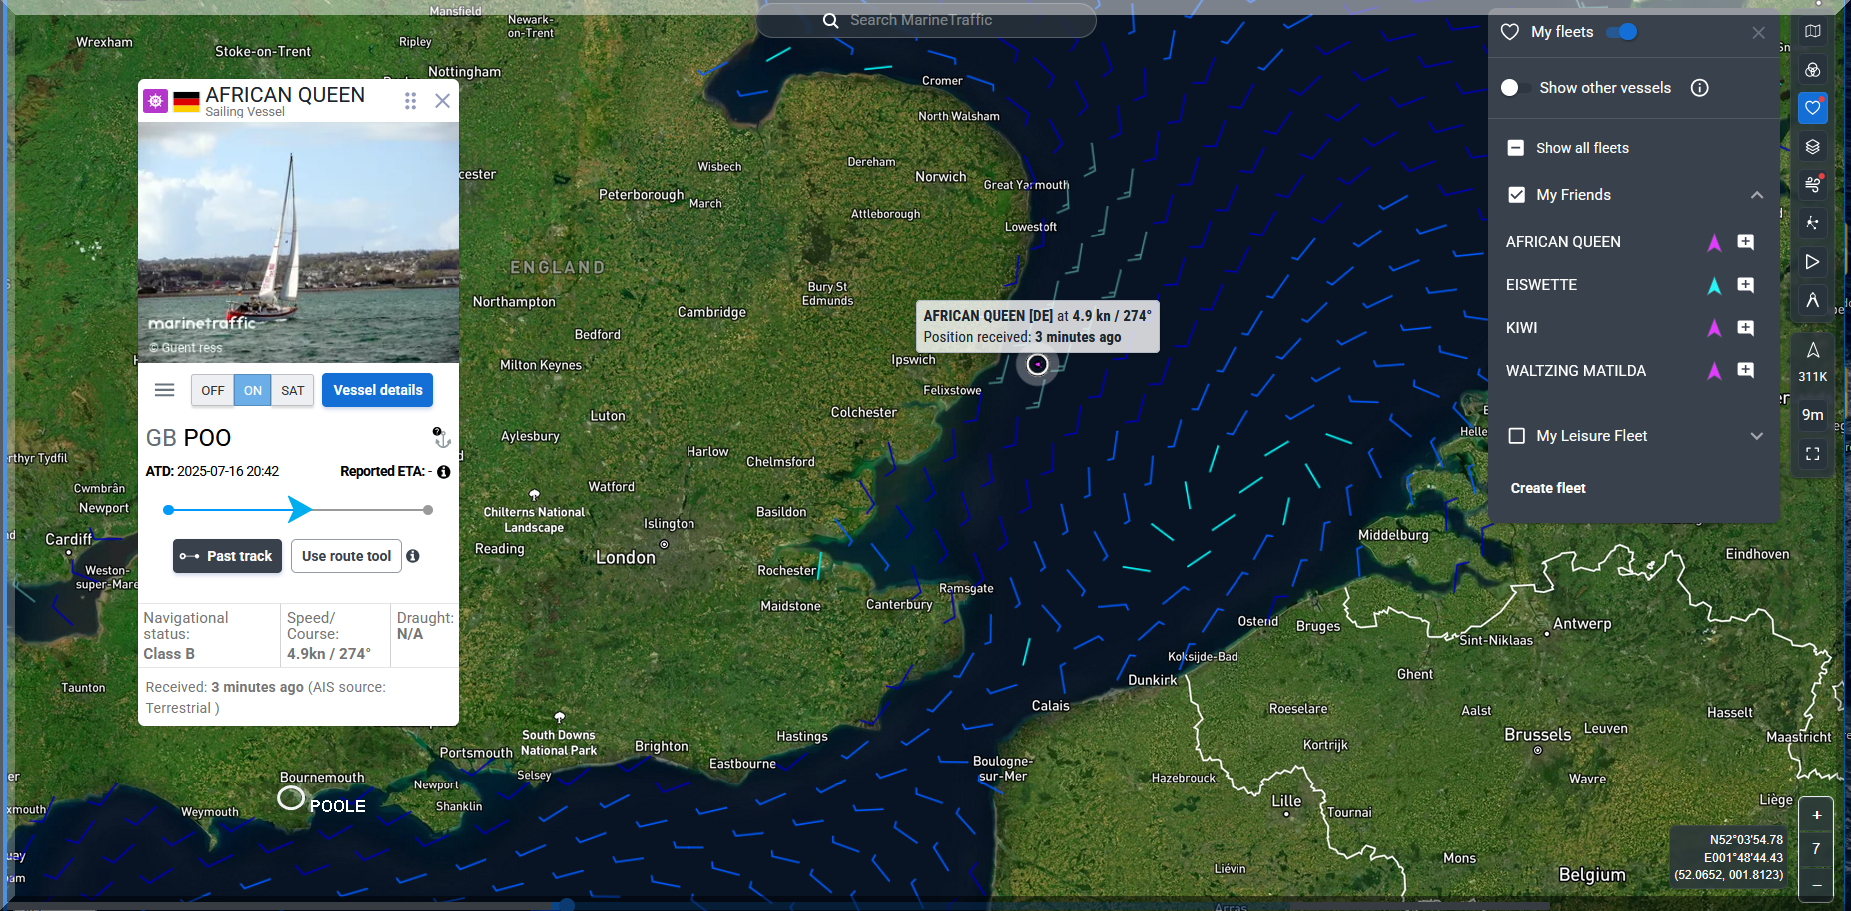Start playback with the play icon

point(1812,262)
